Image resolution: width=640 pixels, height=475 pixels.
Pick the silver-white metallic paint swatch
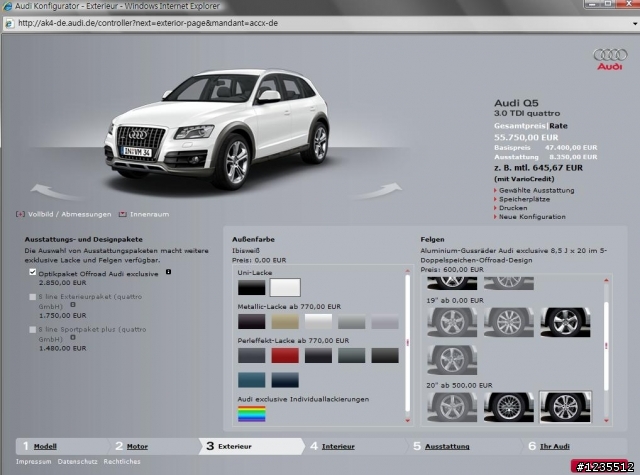(318, 322)
